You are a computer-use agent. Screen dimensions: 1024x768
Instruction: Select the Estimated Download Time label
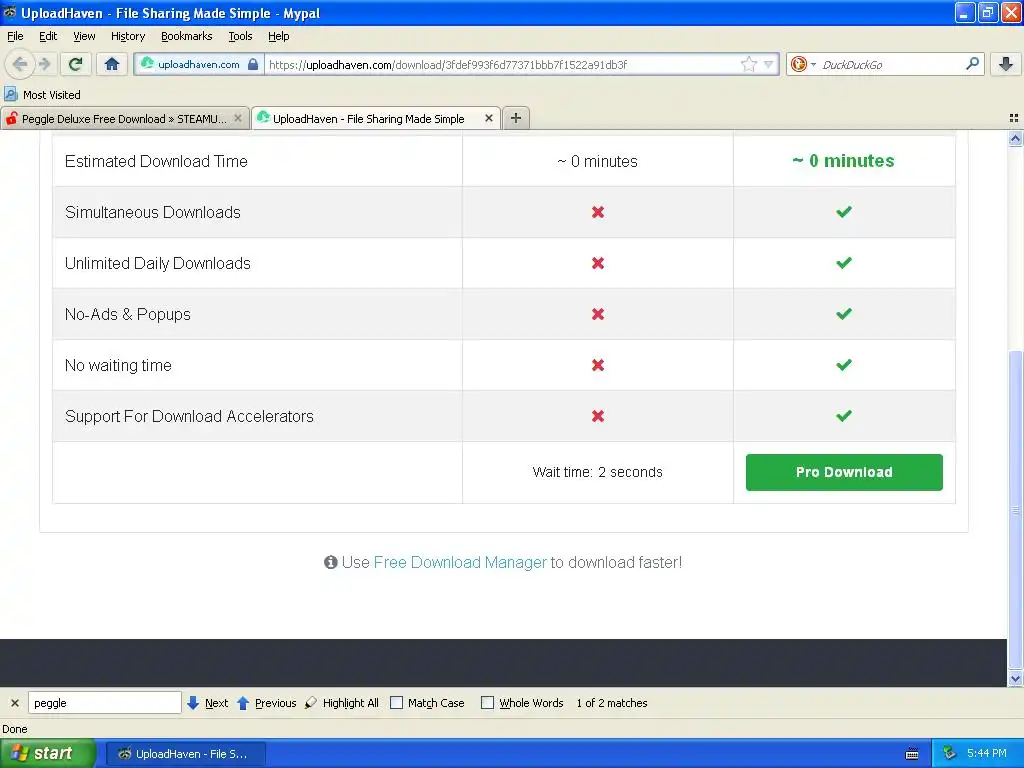[156, 161]
